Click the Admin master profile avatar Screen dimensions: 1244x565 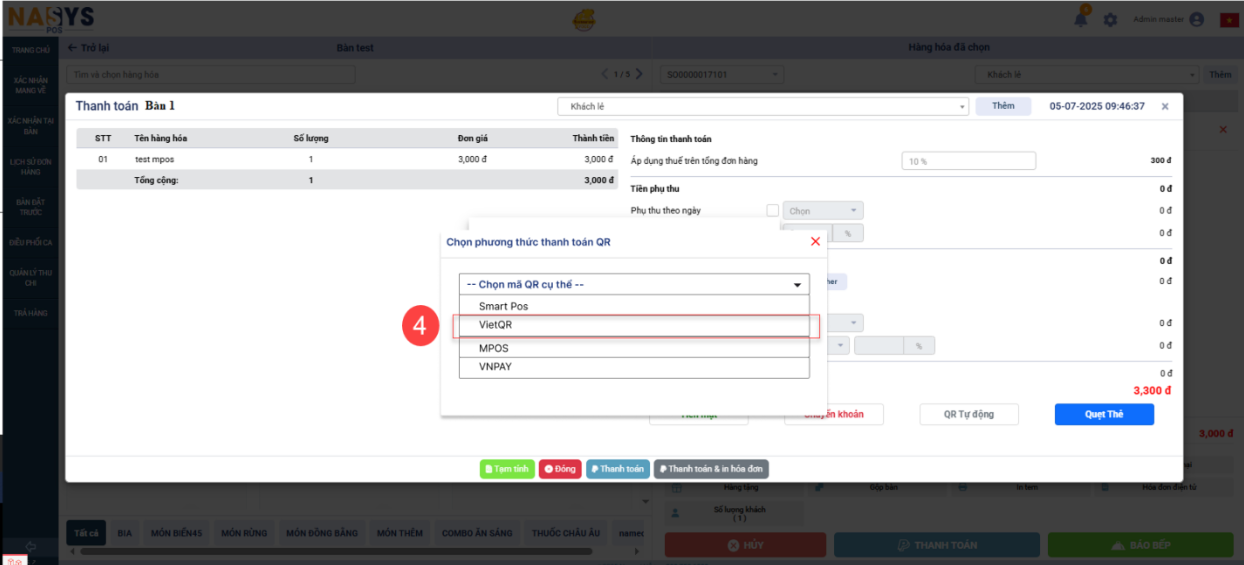click(x=1196, y=20)
